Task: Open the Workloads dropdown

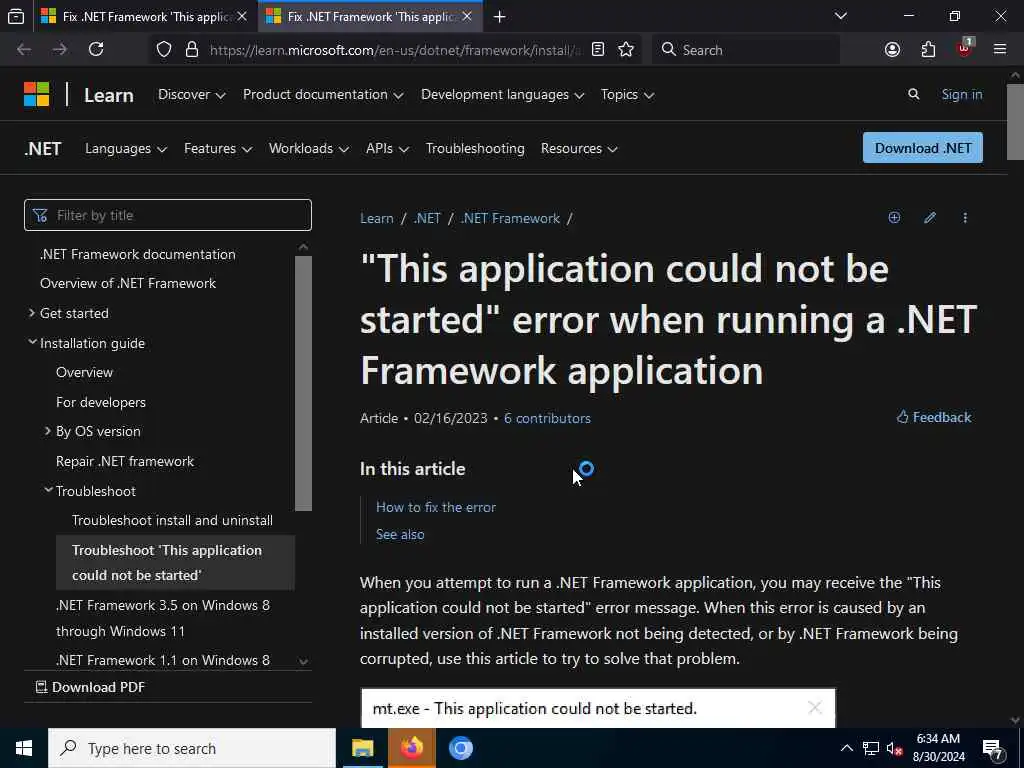Action: coord(309,148)
